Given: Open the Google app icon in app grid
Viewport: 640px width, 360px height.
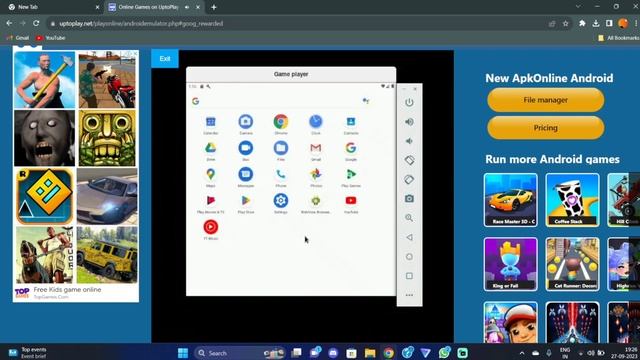Looking at the screenshot, I should coord(351,148).
